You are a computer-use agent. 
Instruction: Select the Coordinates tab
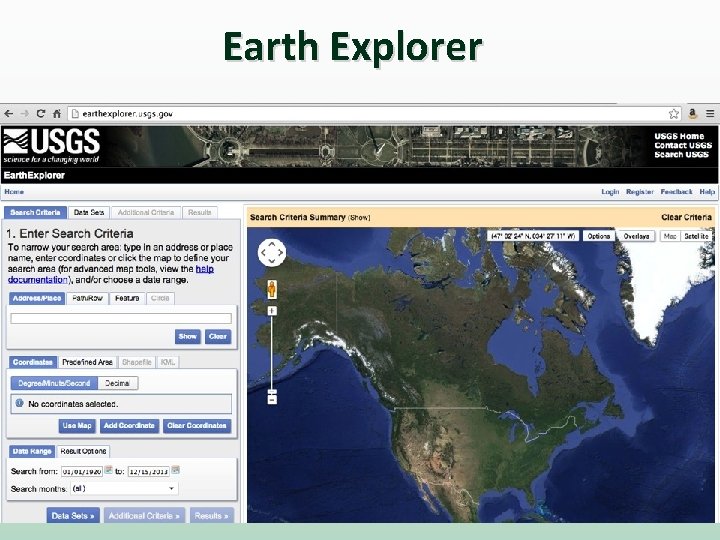pos(33,362)
